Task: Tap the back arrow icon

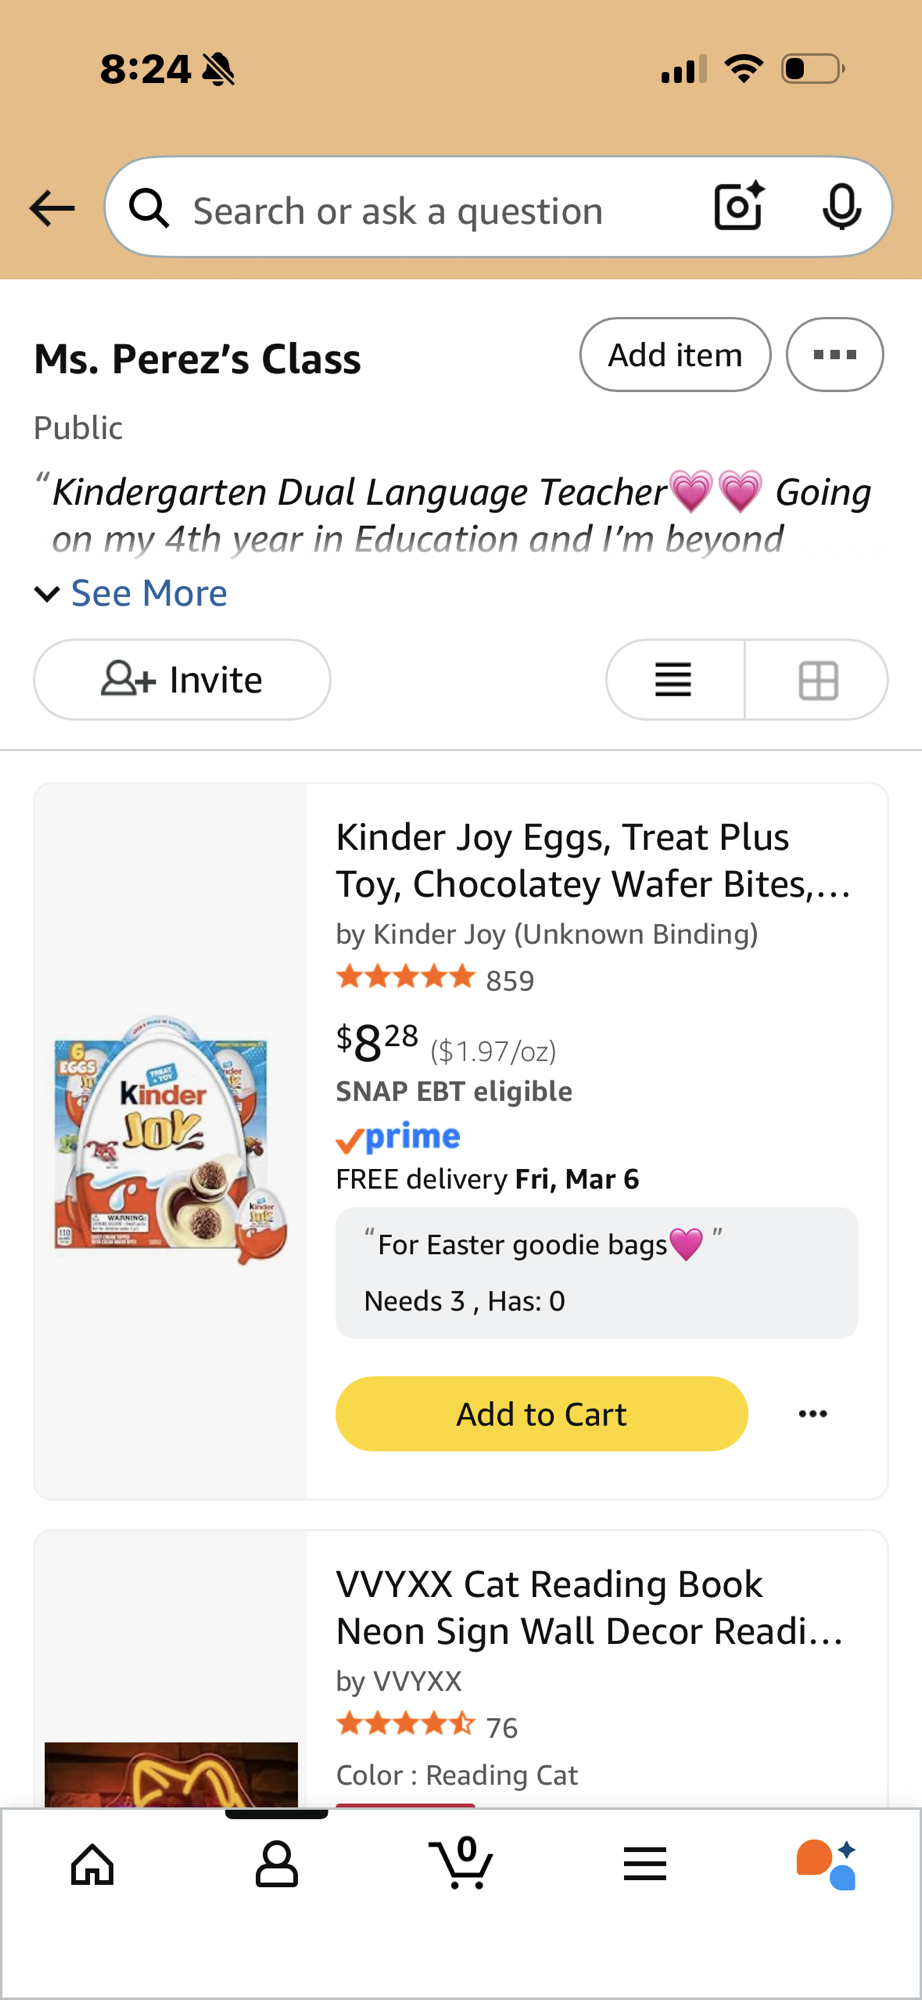Action: [52, 208]
